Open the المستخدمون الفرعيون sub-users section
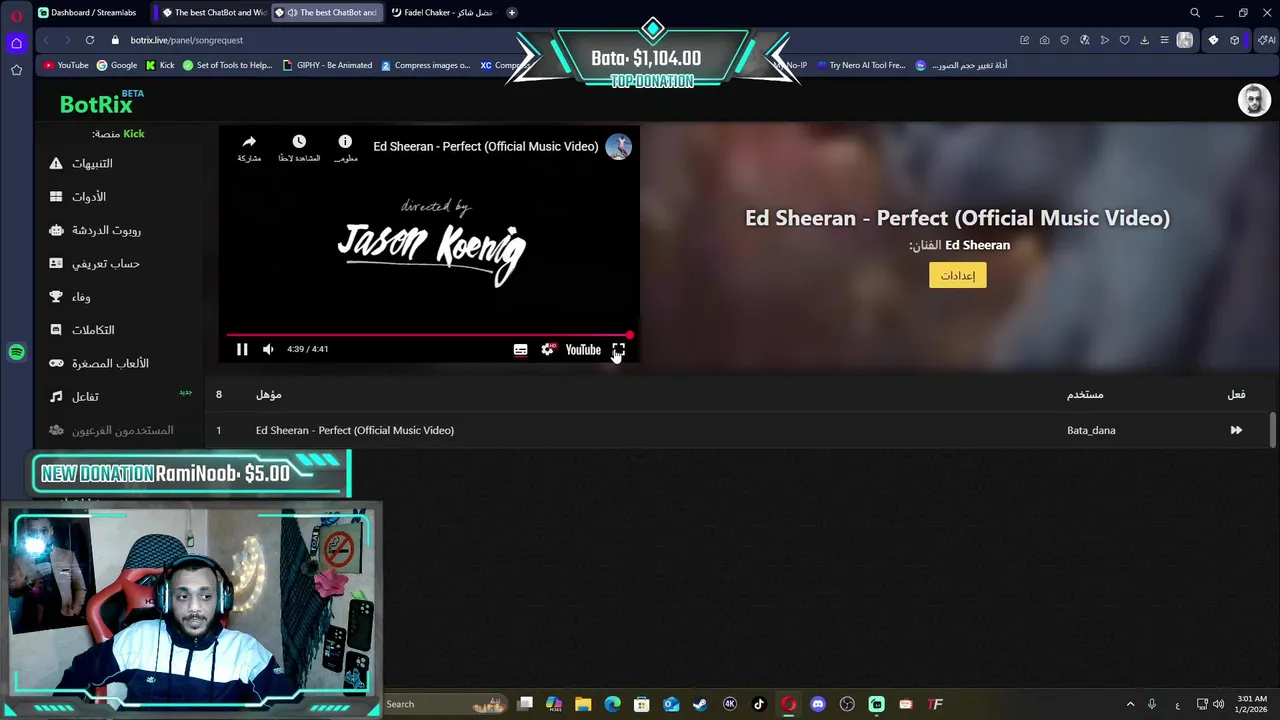This screenshot has height=720, width=1280. coord(112,430)
